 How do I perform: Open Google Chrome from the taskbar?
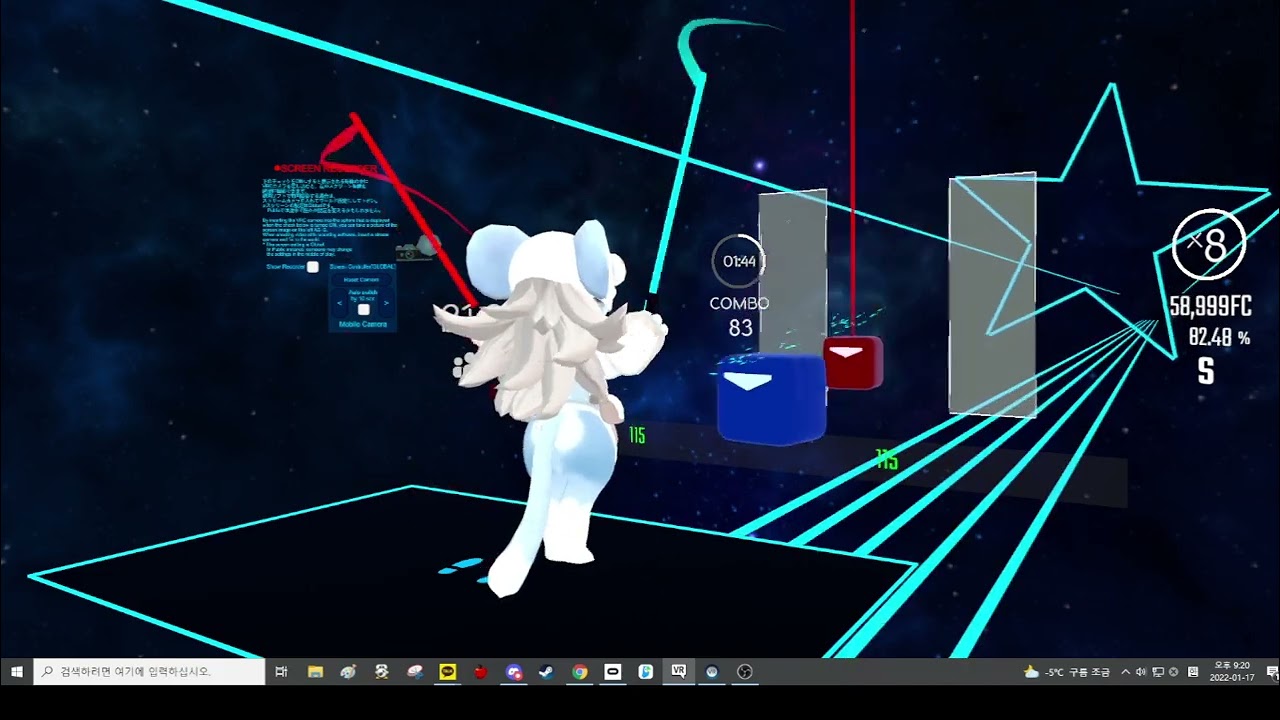coord(580,672)
